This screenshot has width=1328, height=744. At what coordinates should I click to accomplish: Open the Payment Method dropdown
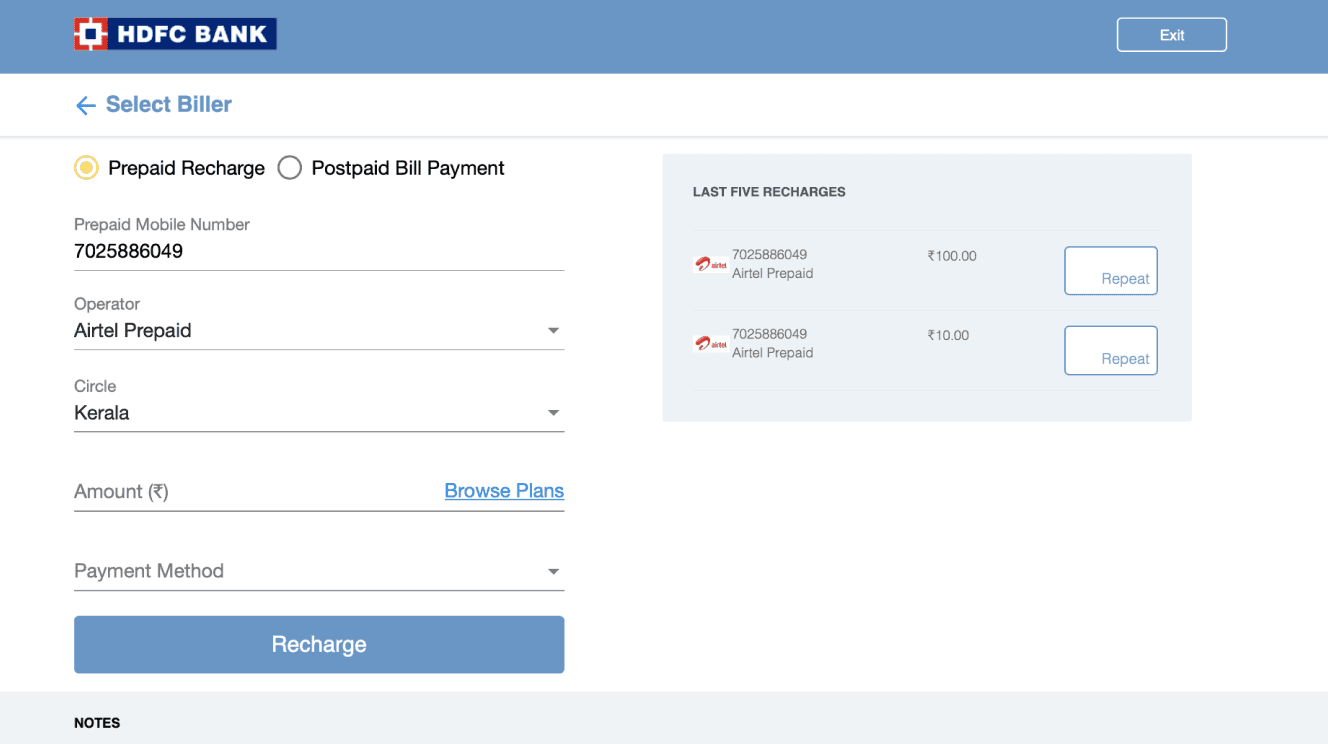(x=319, y=571)
